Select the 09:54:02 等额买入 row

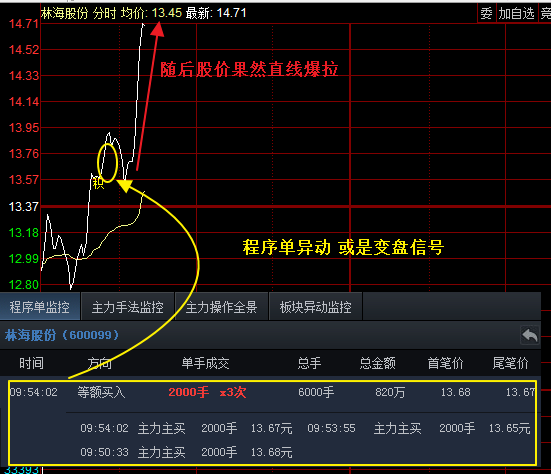click(x=272, y=392)
